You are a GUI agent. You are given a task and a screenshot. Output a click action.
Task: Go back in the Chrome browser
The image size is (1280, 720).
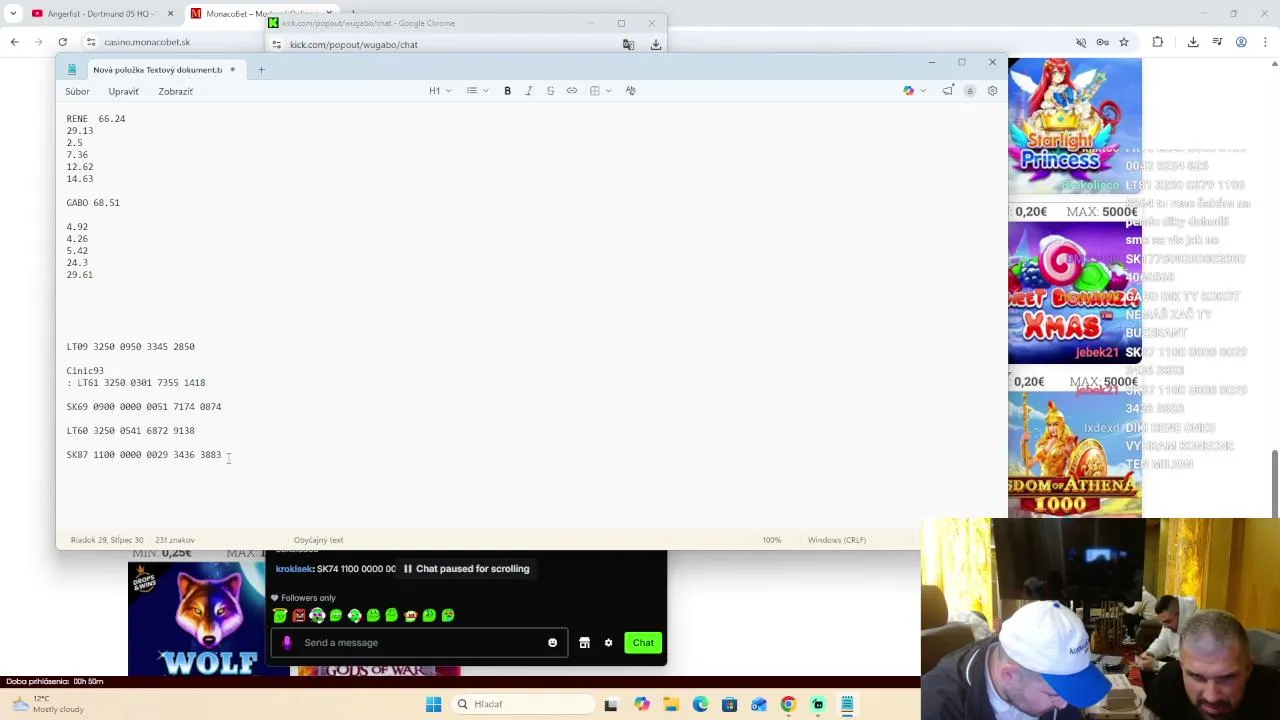click(x=14, y=42)
